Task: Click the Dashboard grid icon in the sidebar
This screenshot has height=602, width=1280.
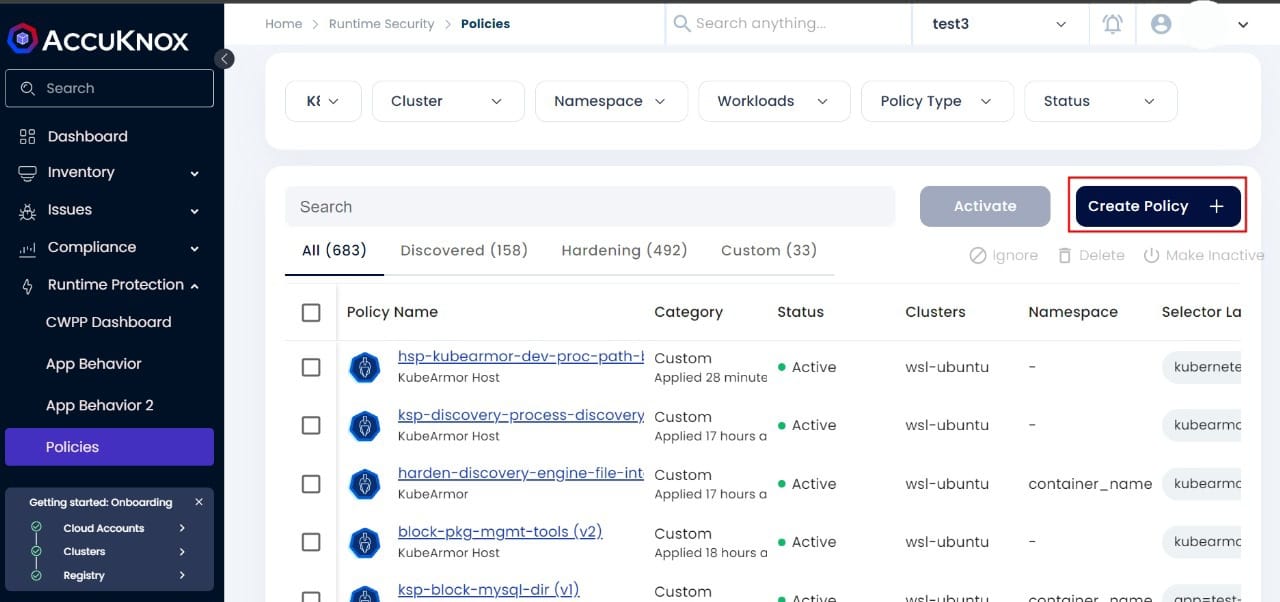Action: (x=27, y=136)
